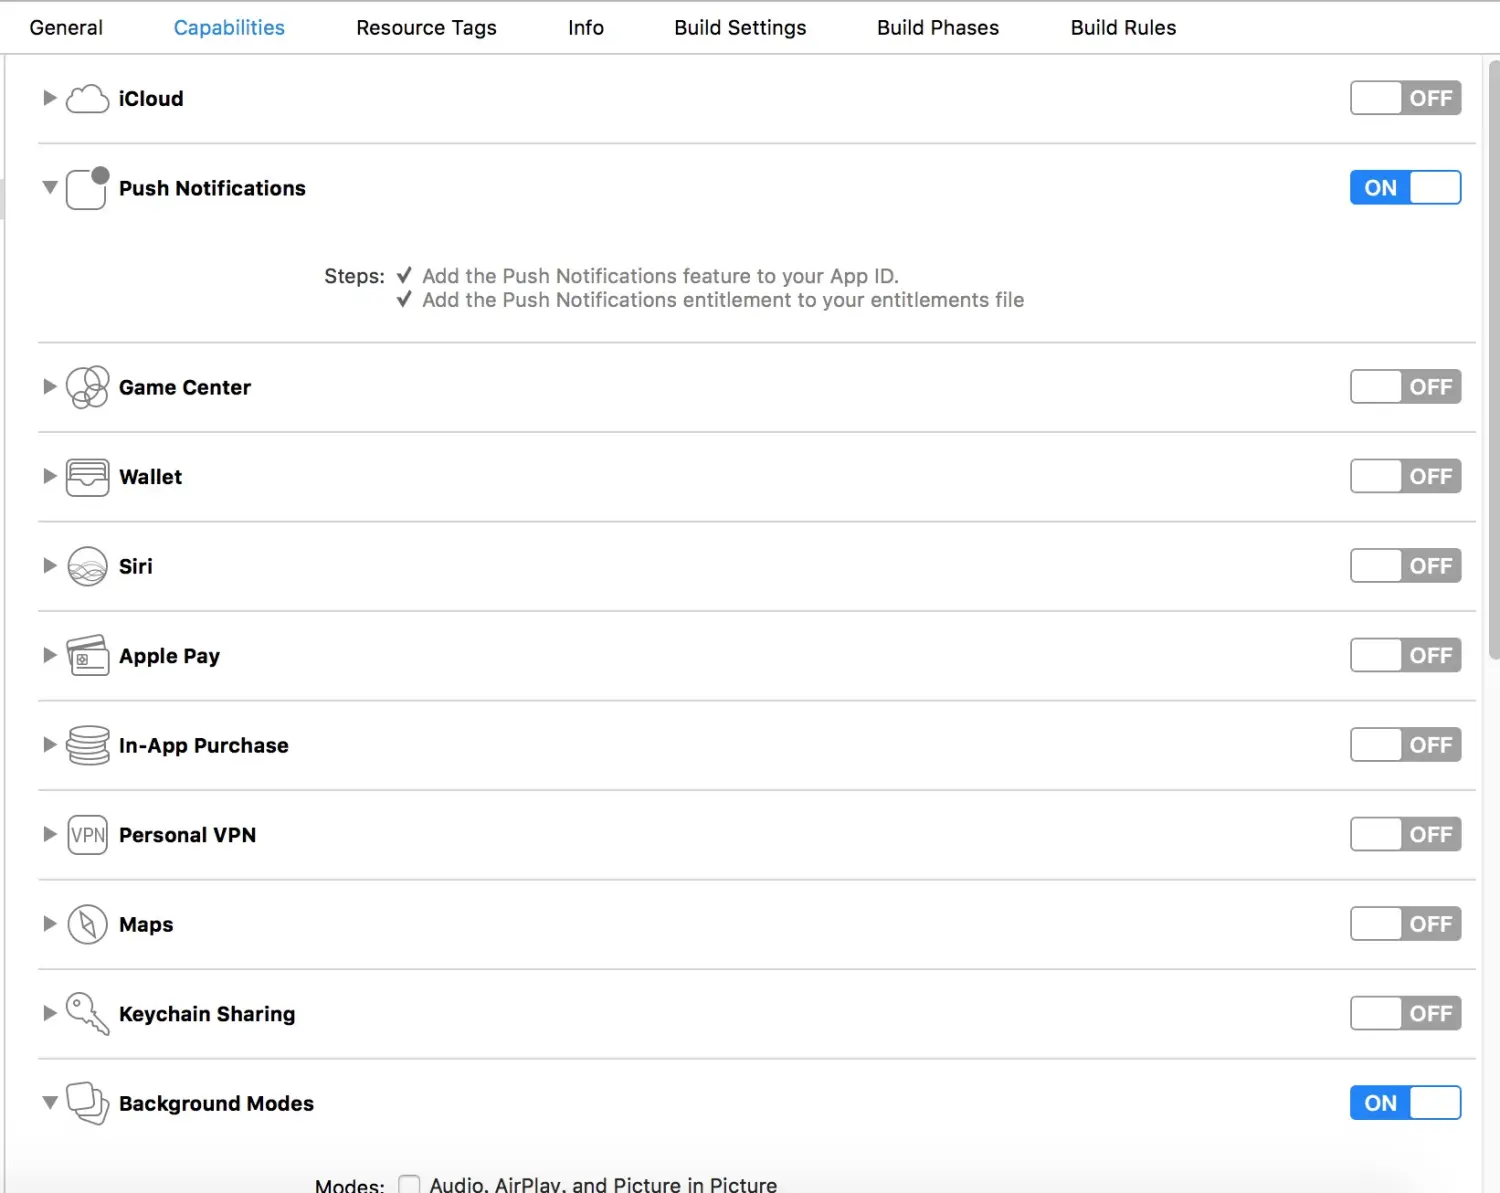Enable the Personal VPN switch
1500x1193 pixels.
coord(1405,835)
